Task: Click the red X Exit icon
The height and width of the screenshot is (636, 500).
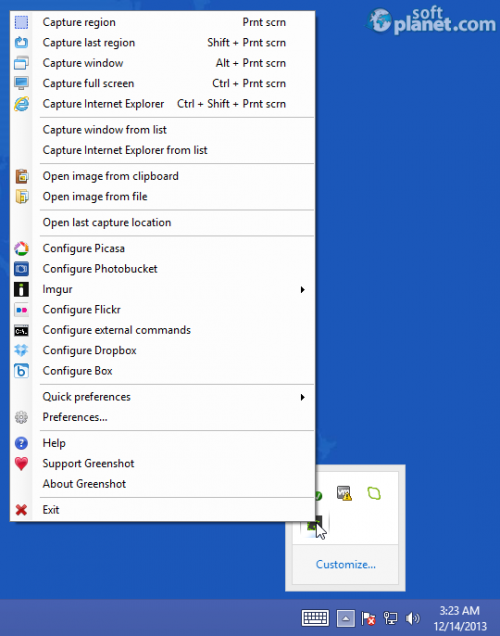Action: [x=21, y=509]
